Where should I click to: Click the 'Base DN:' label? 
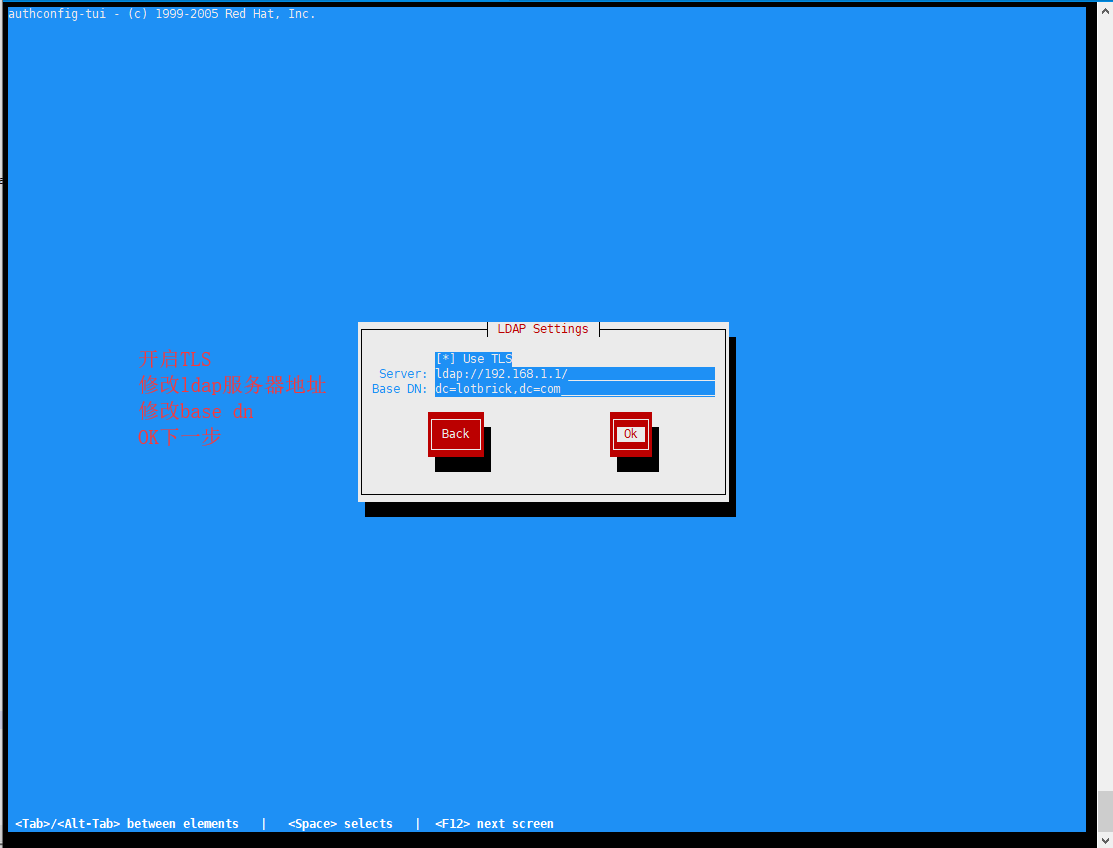pyautogui.click(x=399, y=389)
